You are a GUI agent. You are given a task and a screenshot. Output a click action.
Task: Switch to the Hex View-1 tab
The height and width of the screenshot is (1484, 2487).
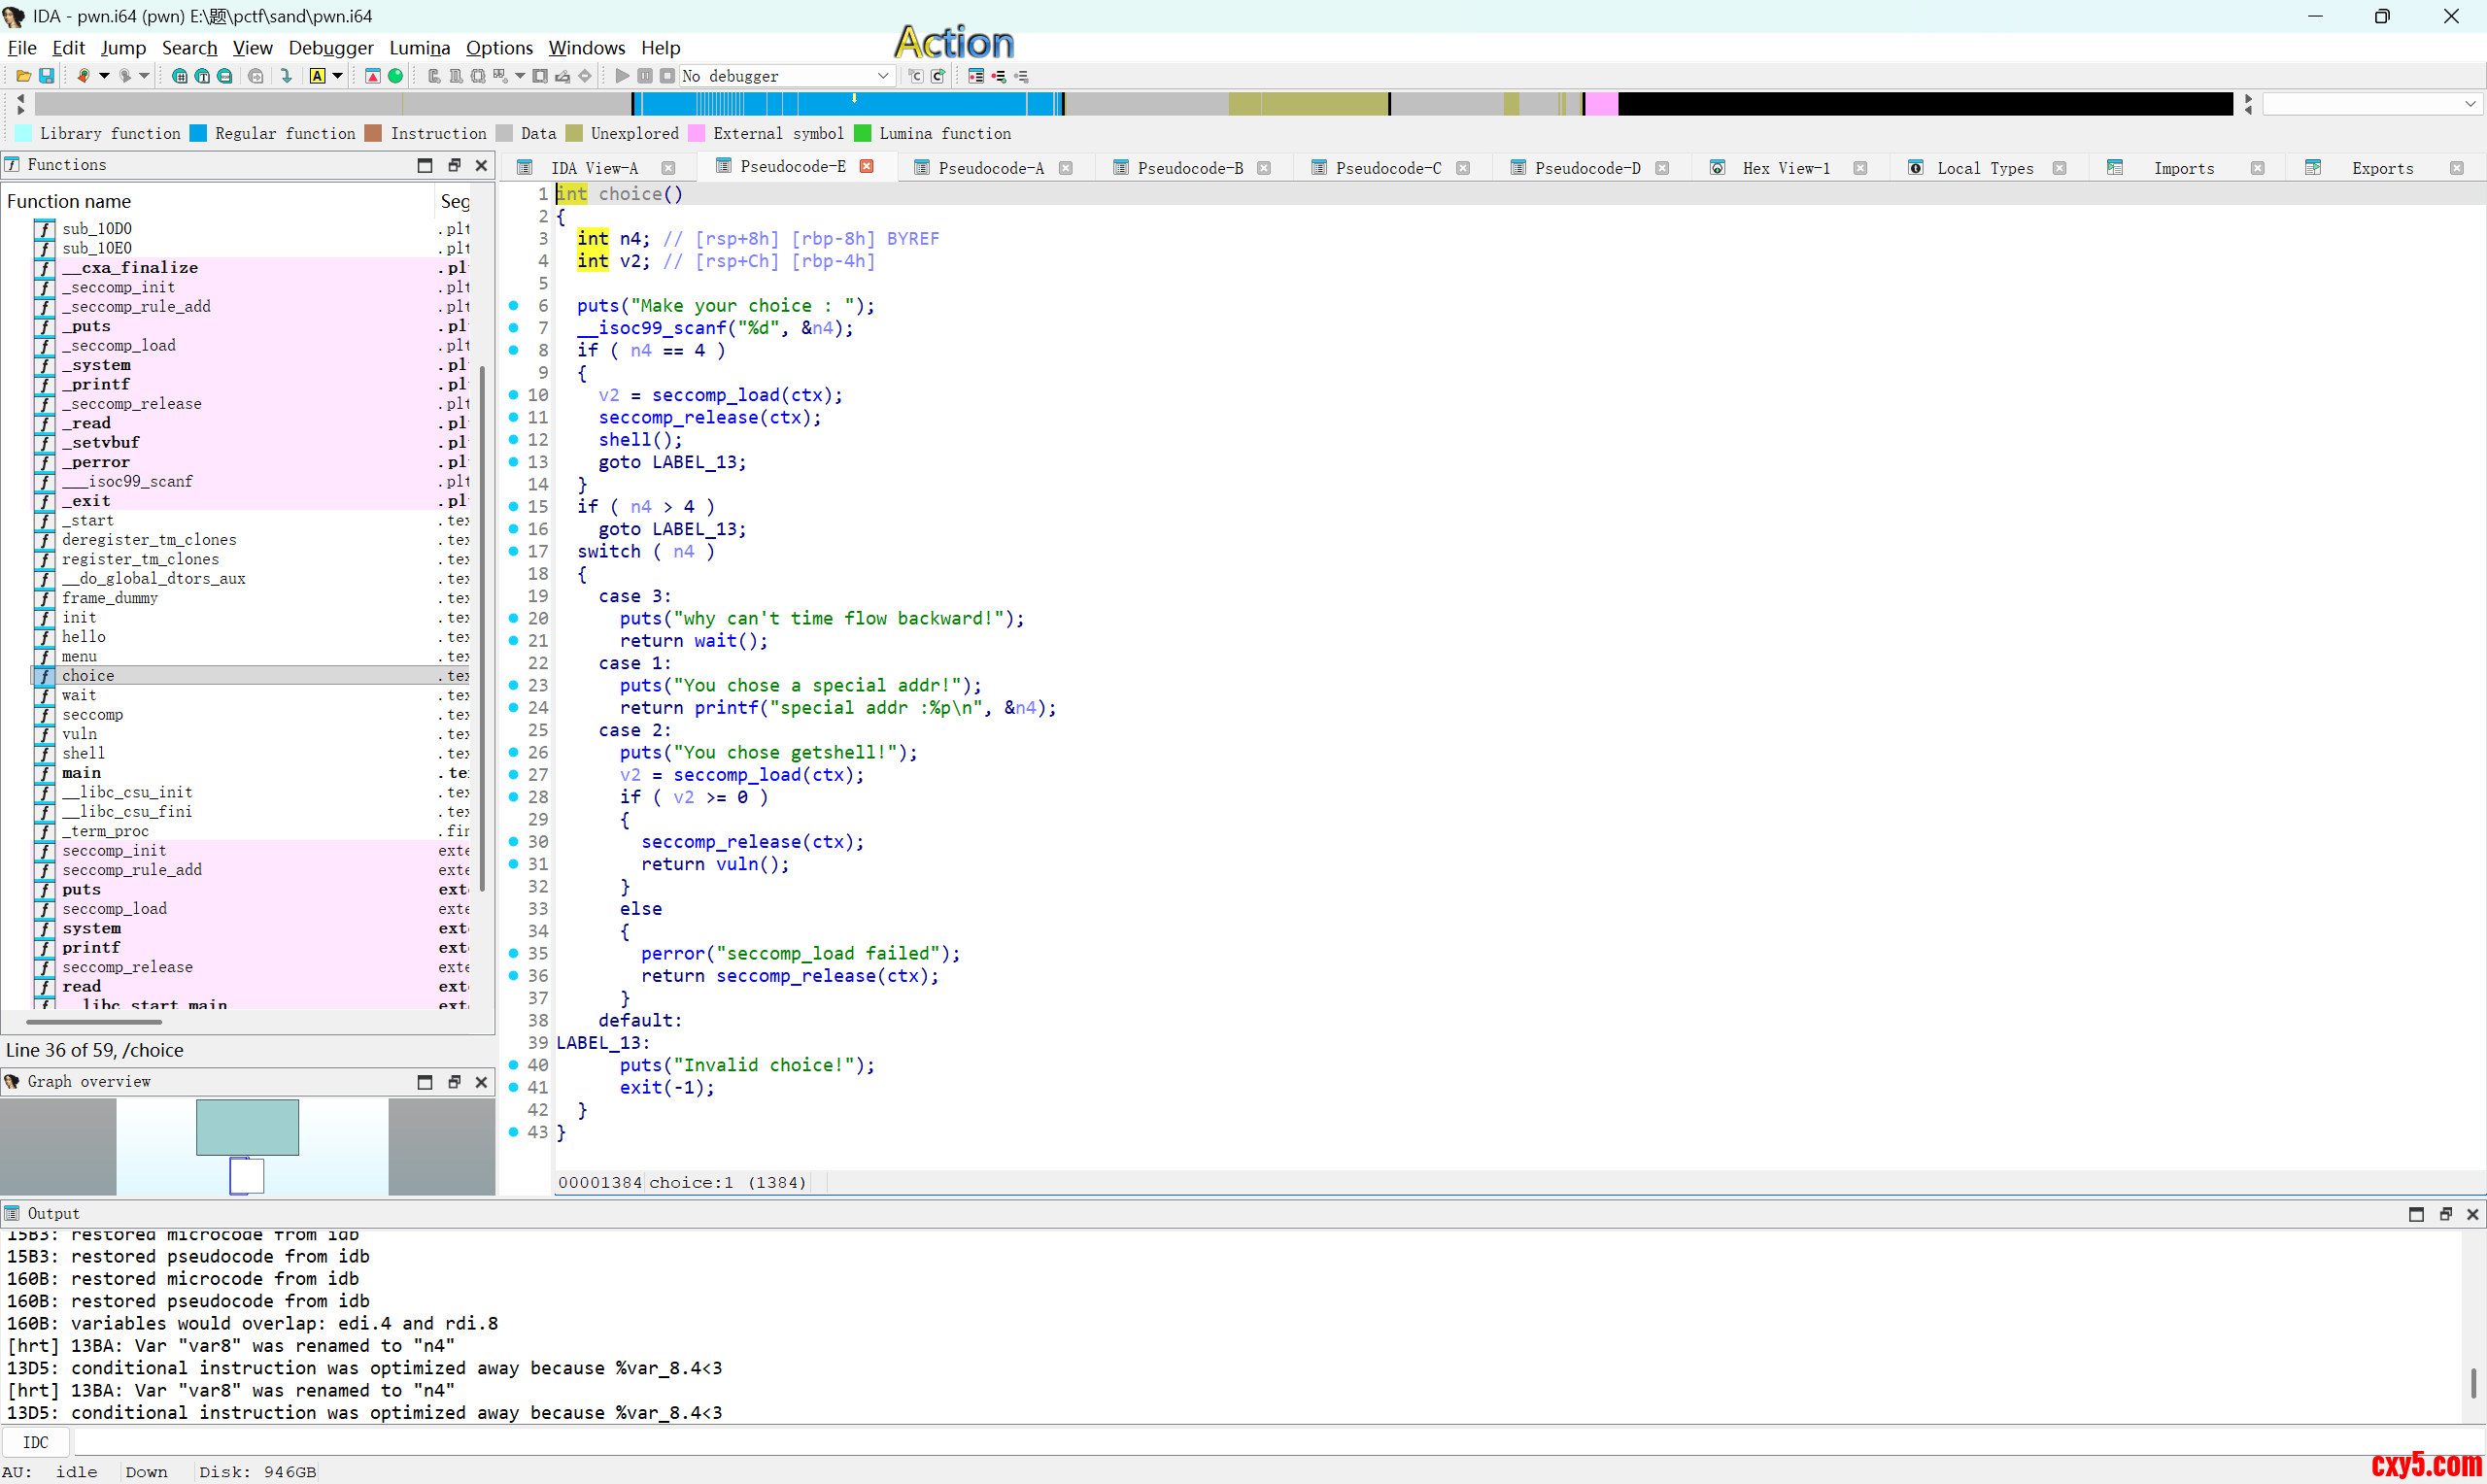pos(1785,168)
